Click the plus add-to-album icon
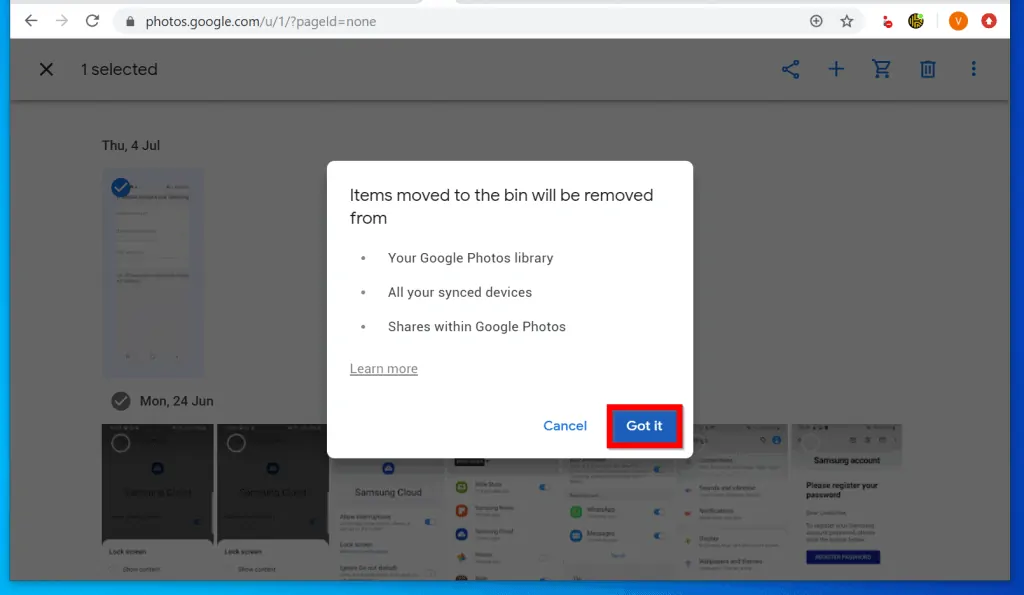 point(836,69)
